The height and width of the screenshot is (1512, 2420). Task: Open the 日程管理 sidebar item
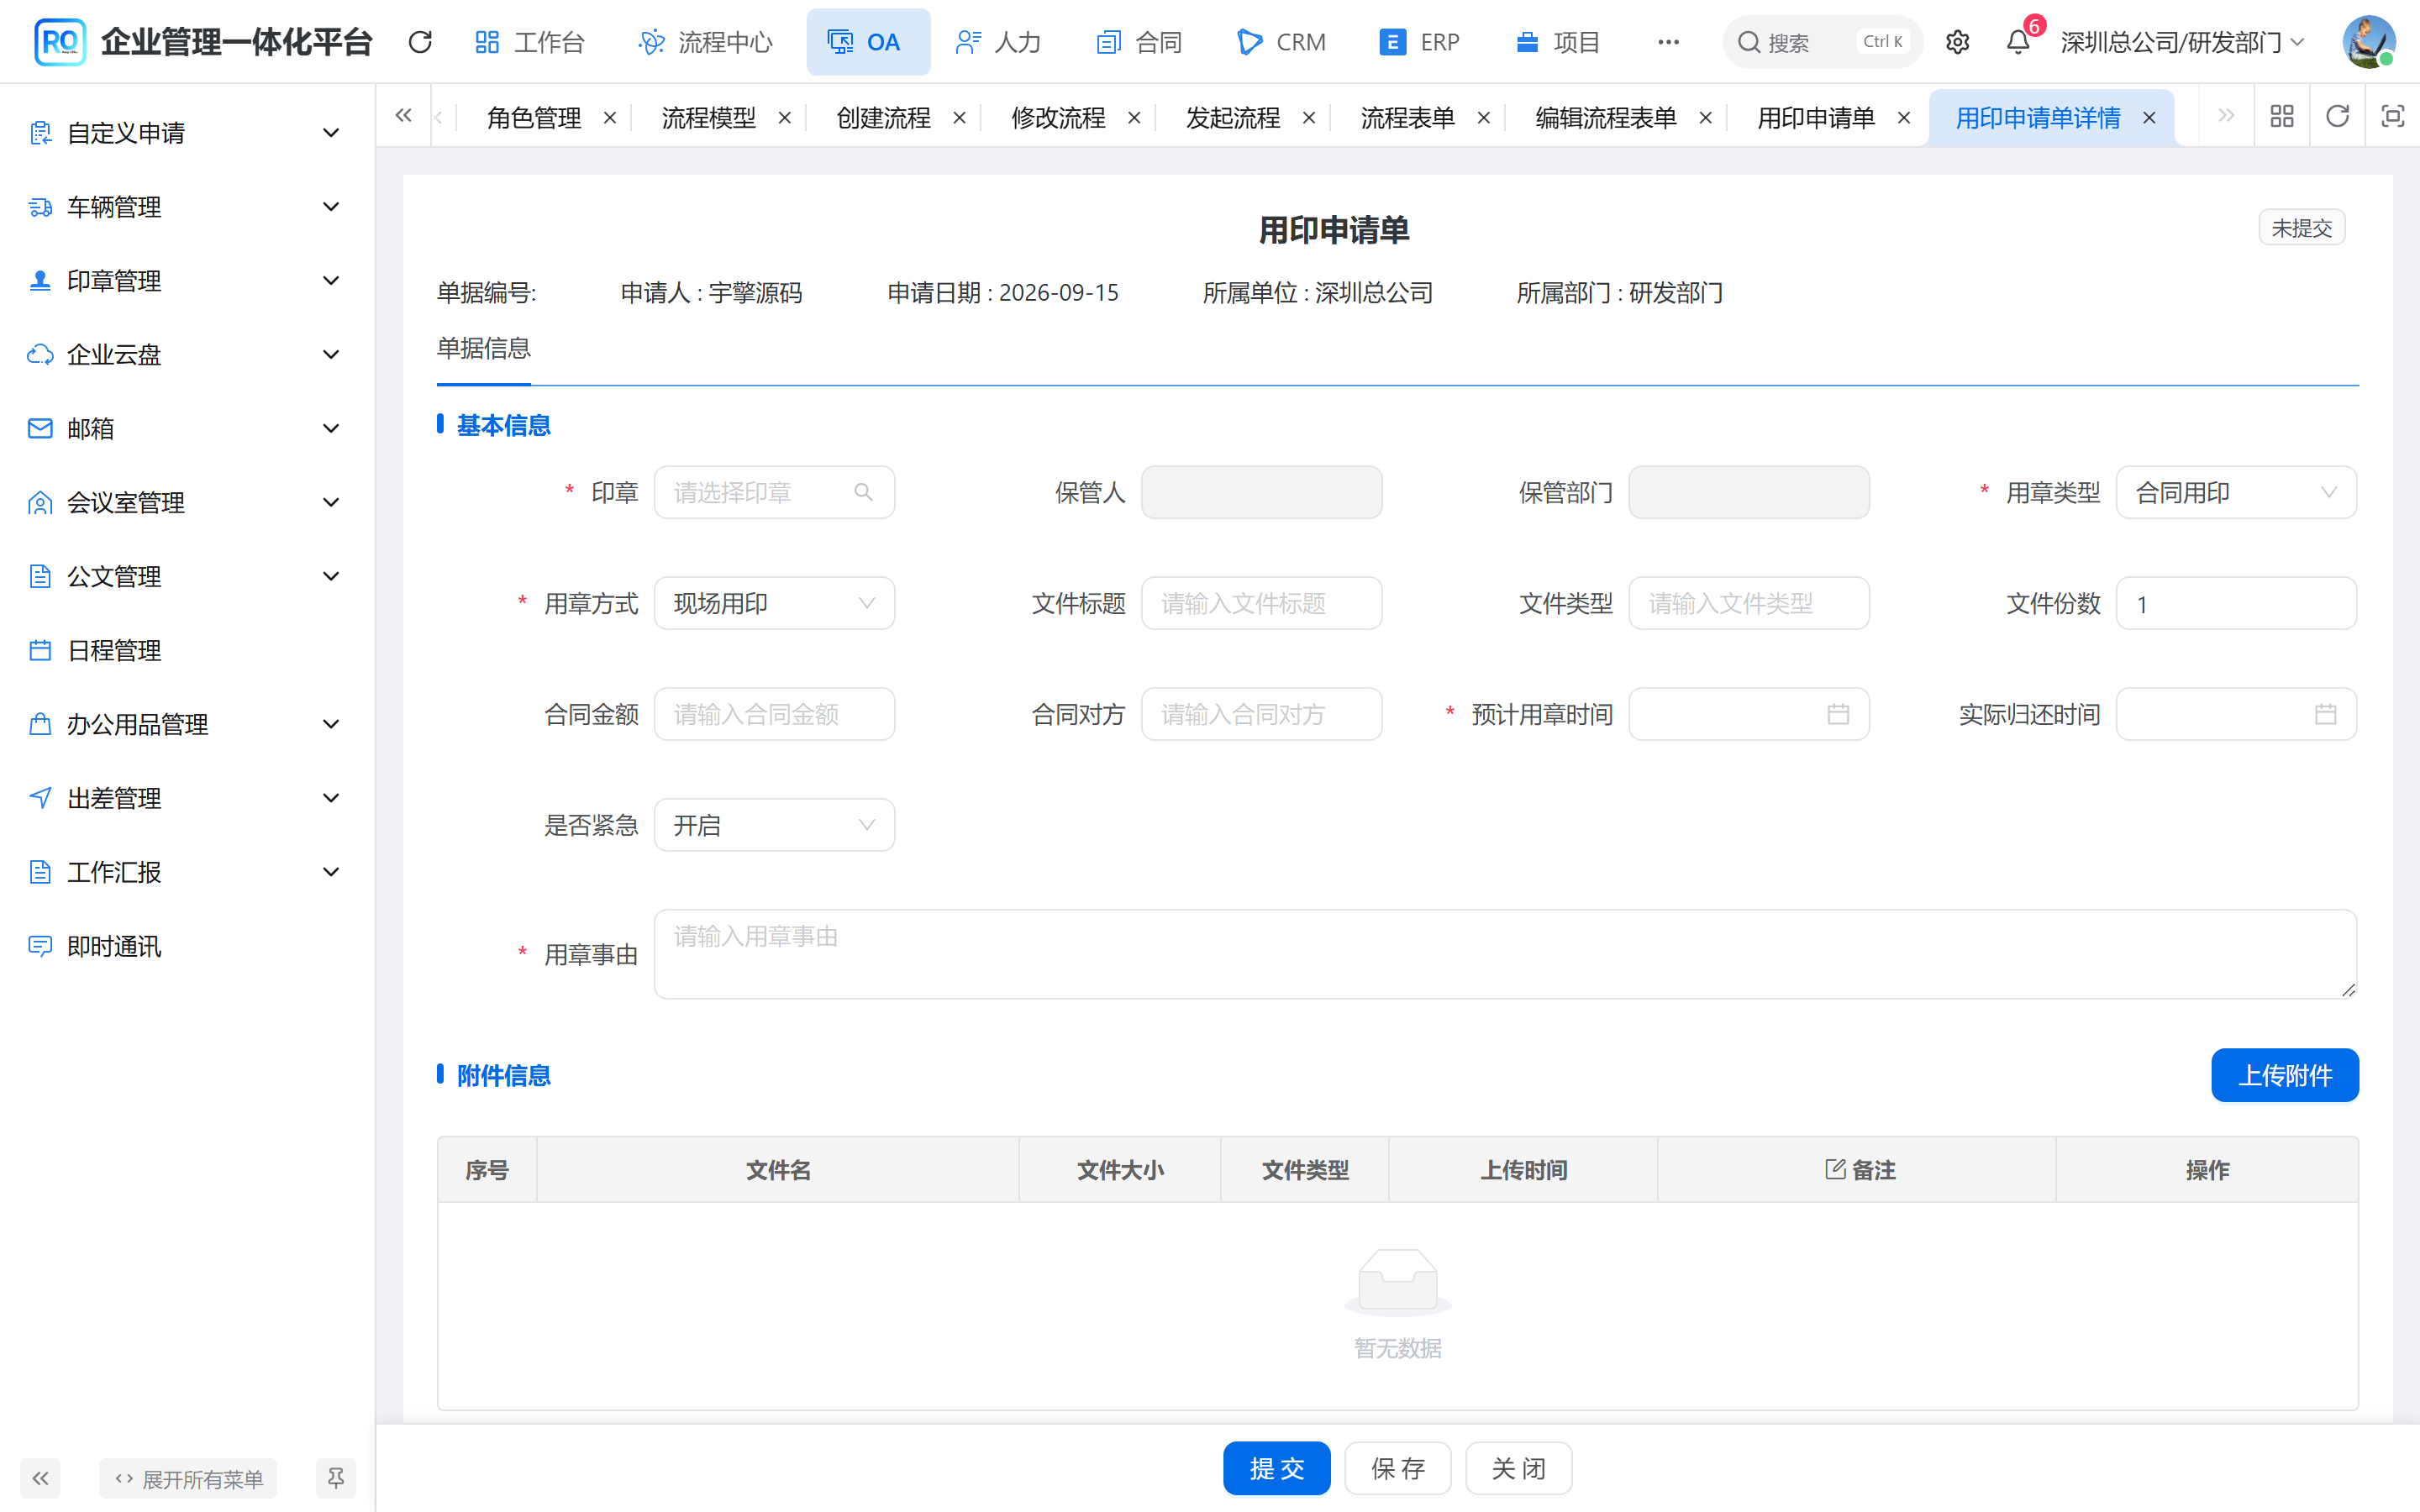[x=188, y=651]
